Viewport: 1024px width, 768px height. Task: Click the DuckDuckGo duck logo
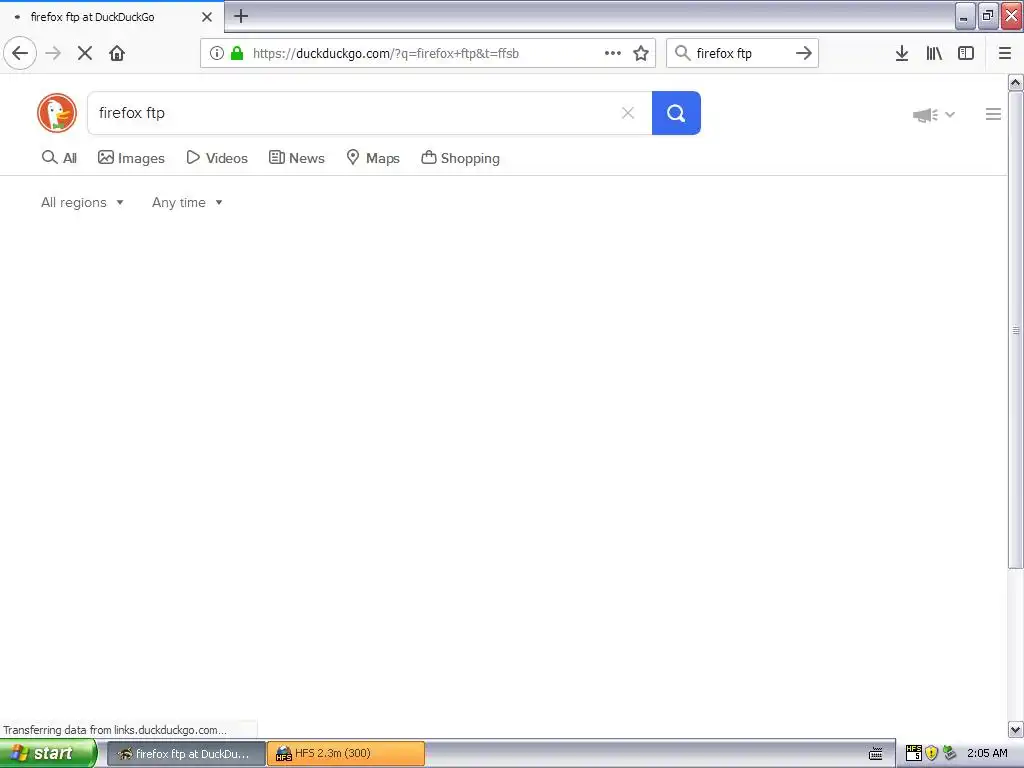(x=57, y=113)
